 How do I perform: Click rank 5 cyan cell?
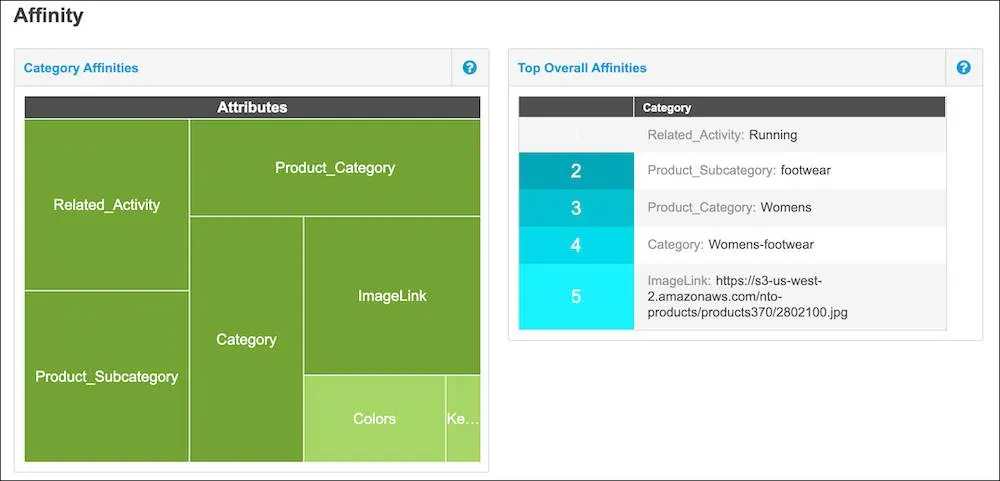point(577,297)
